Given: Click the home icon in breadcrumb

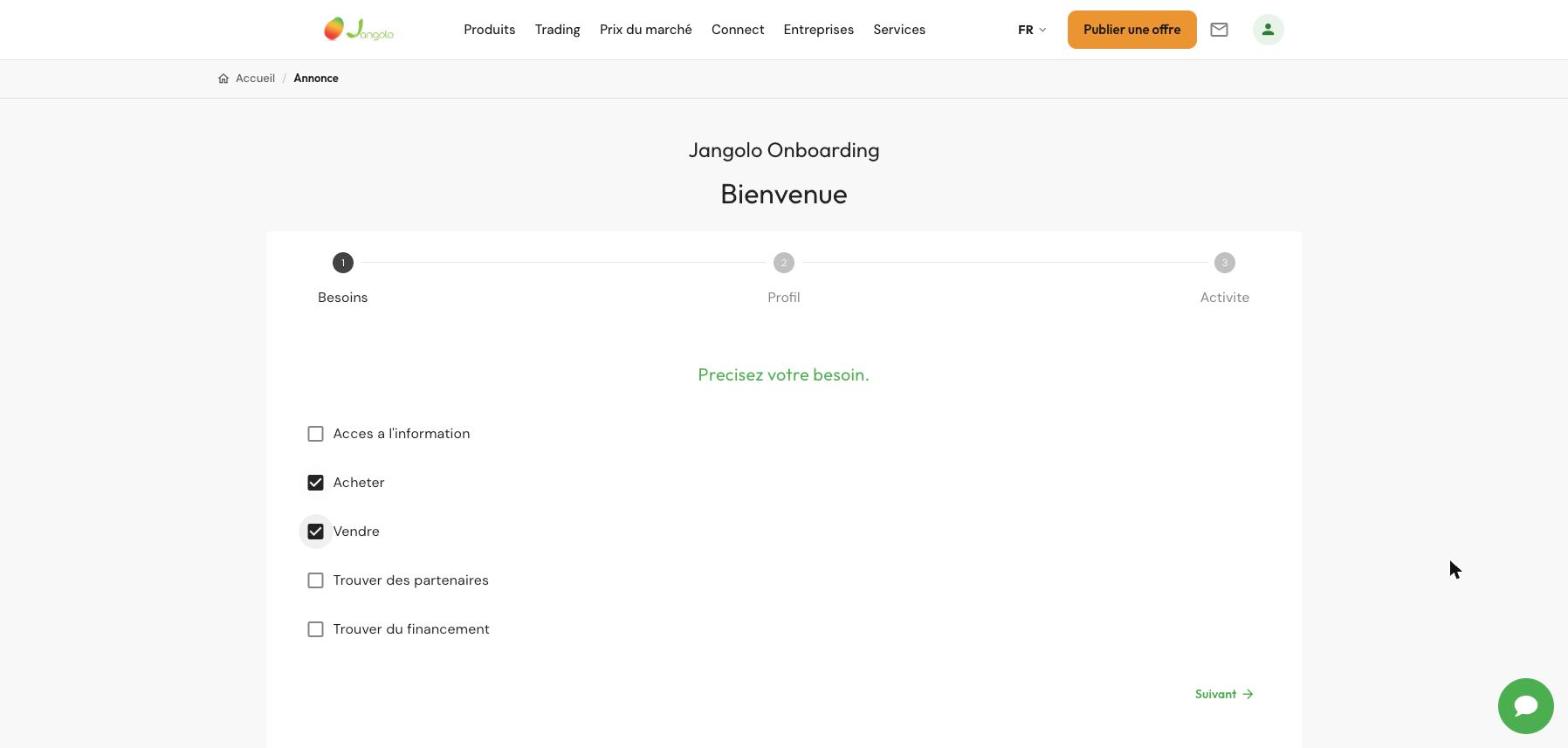Looking at the screenshot, I should pyautogui.click(x=223, y=79).
